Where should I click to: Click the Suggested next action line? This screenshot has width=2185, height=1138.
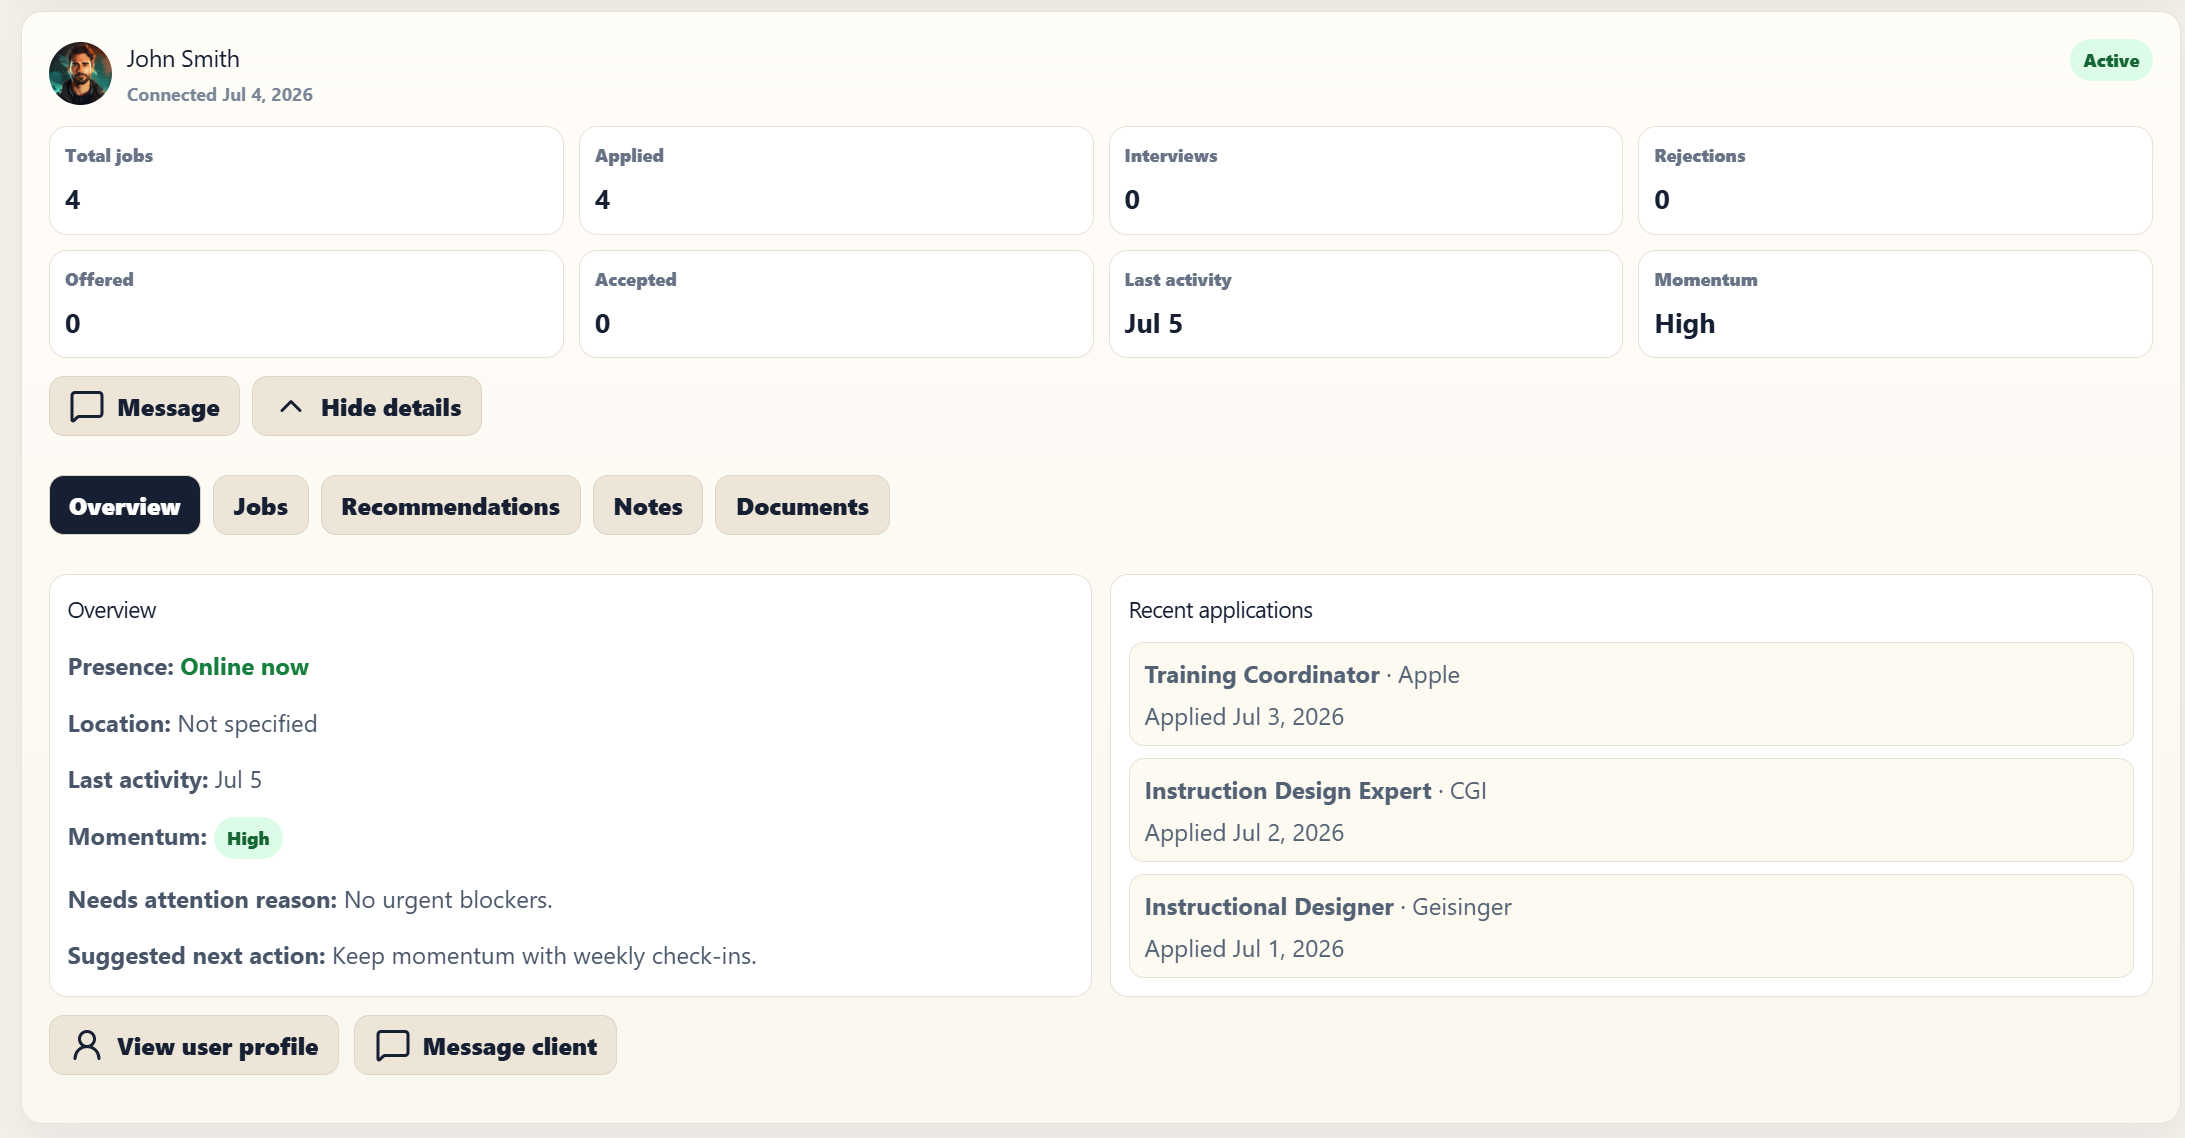412,956
